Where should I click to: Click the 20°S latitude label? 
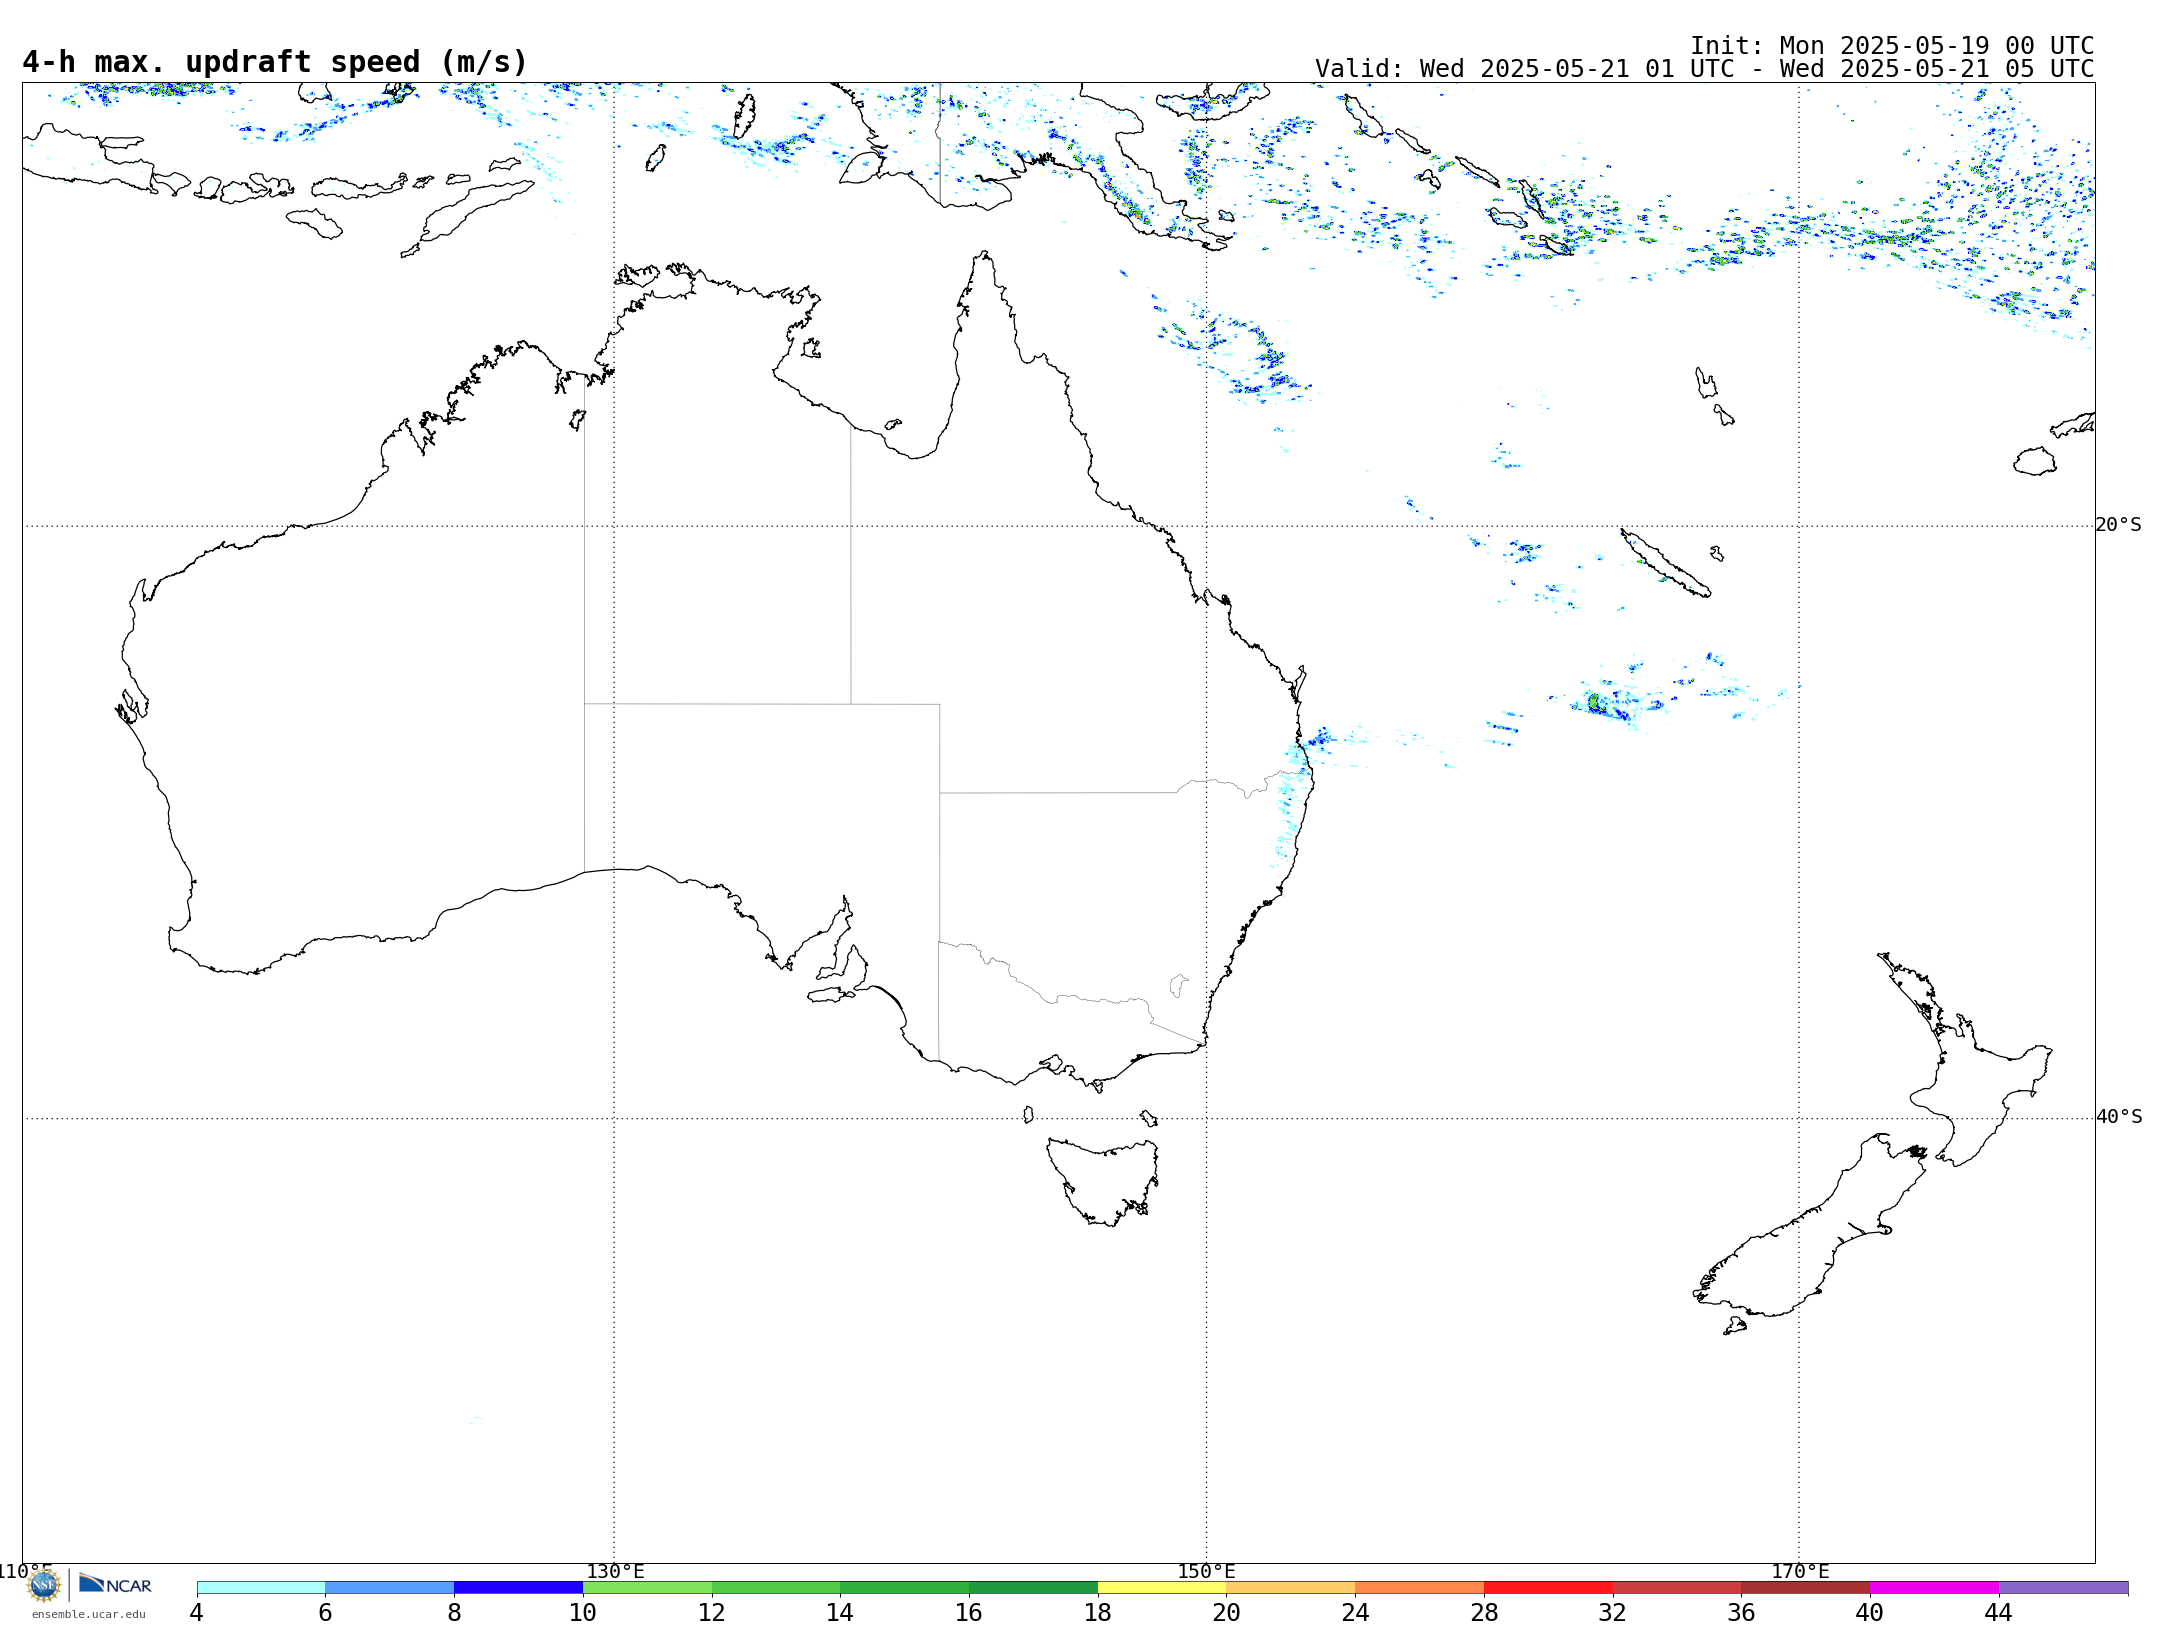point(2119,524)
